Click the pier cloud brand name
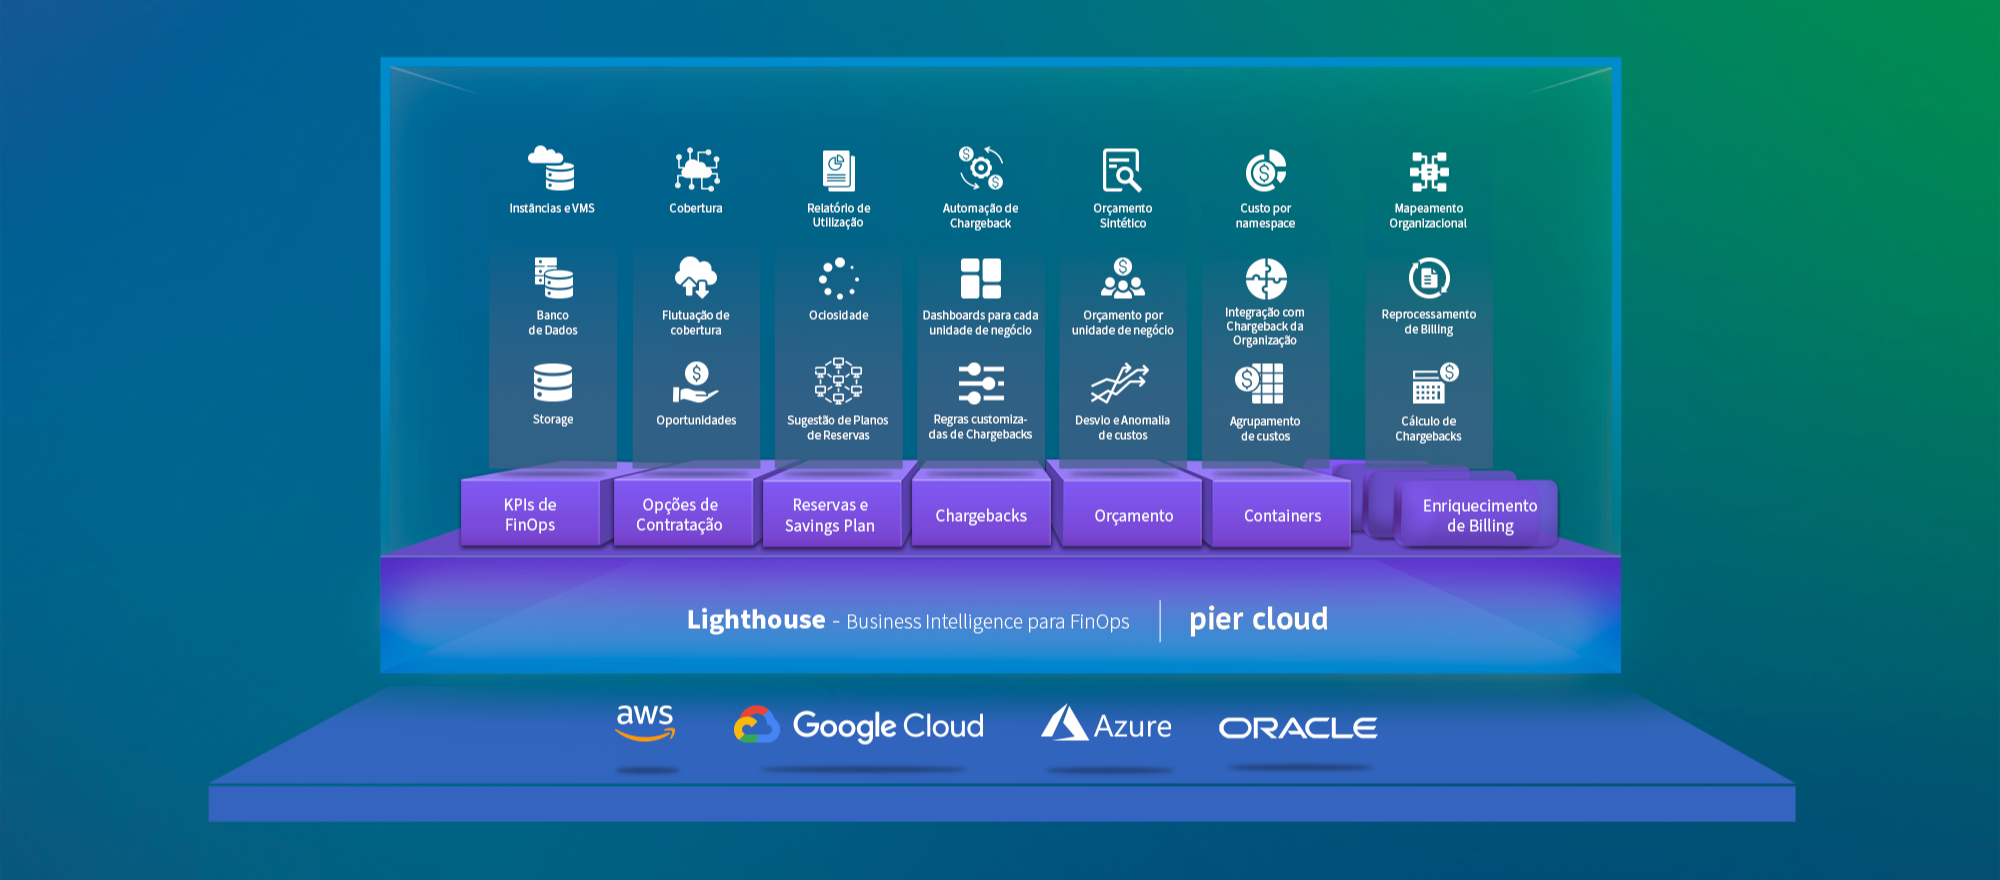This screenshot has width=2000, height=880. pos(1258,619)
